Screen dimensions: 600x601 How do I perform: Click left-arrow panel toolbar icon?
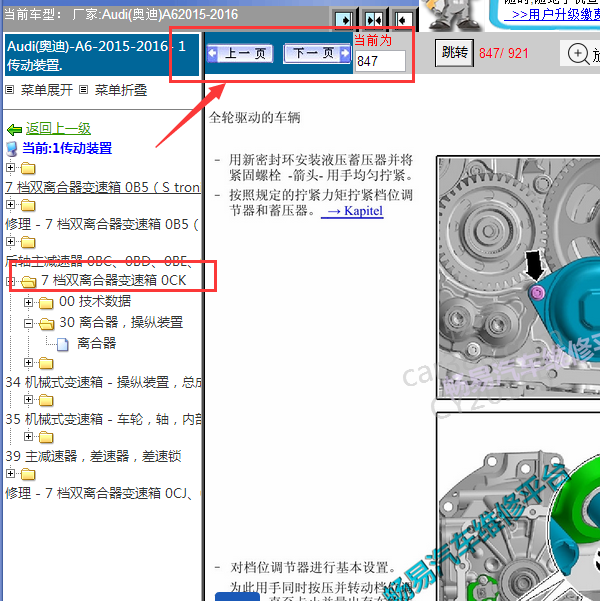(403, 20)
